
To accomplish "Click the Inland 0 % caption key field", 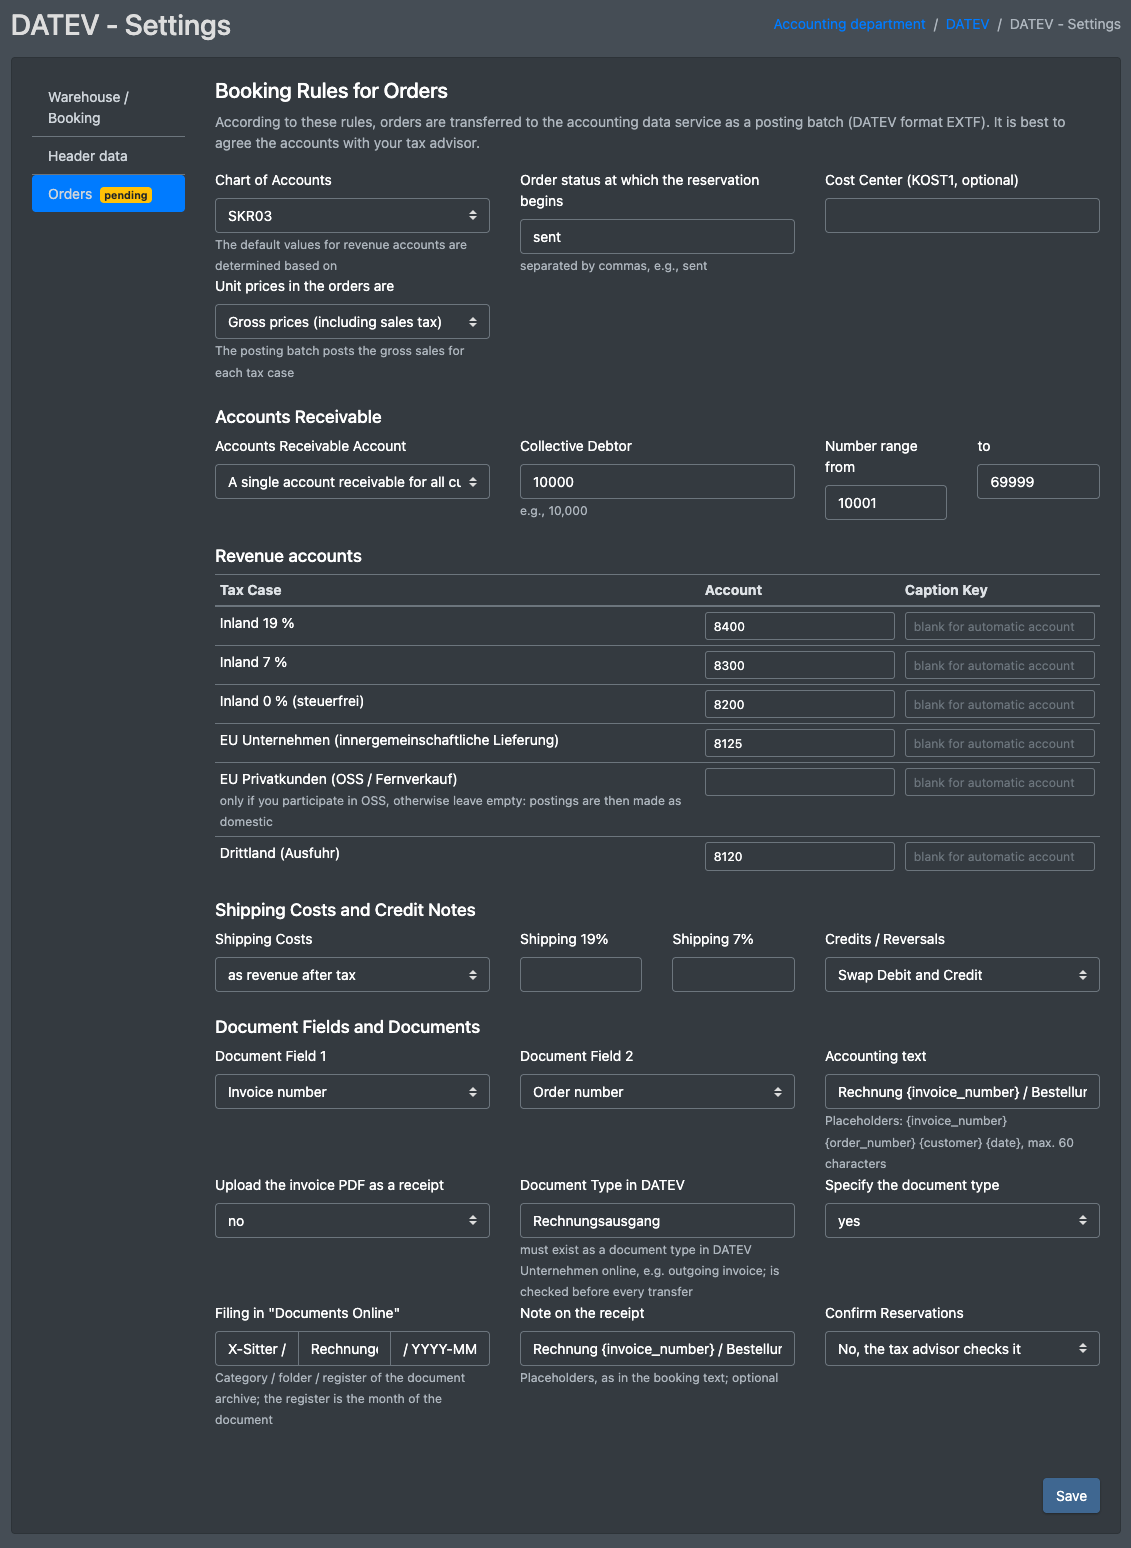I will [x=999, y=705].
